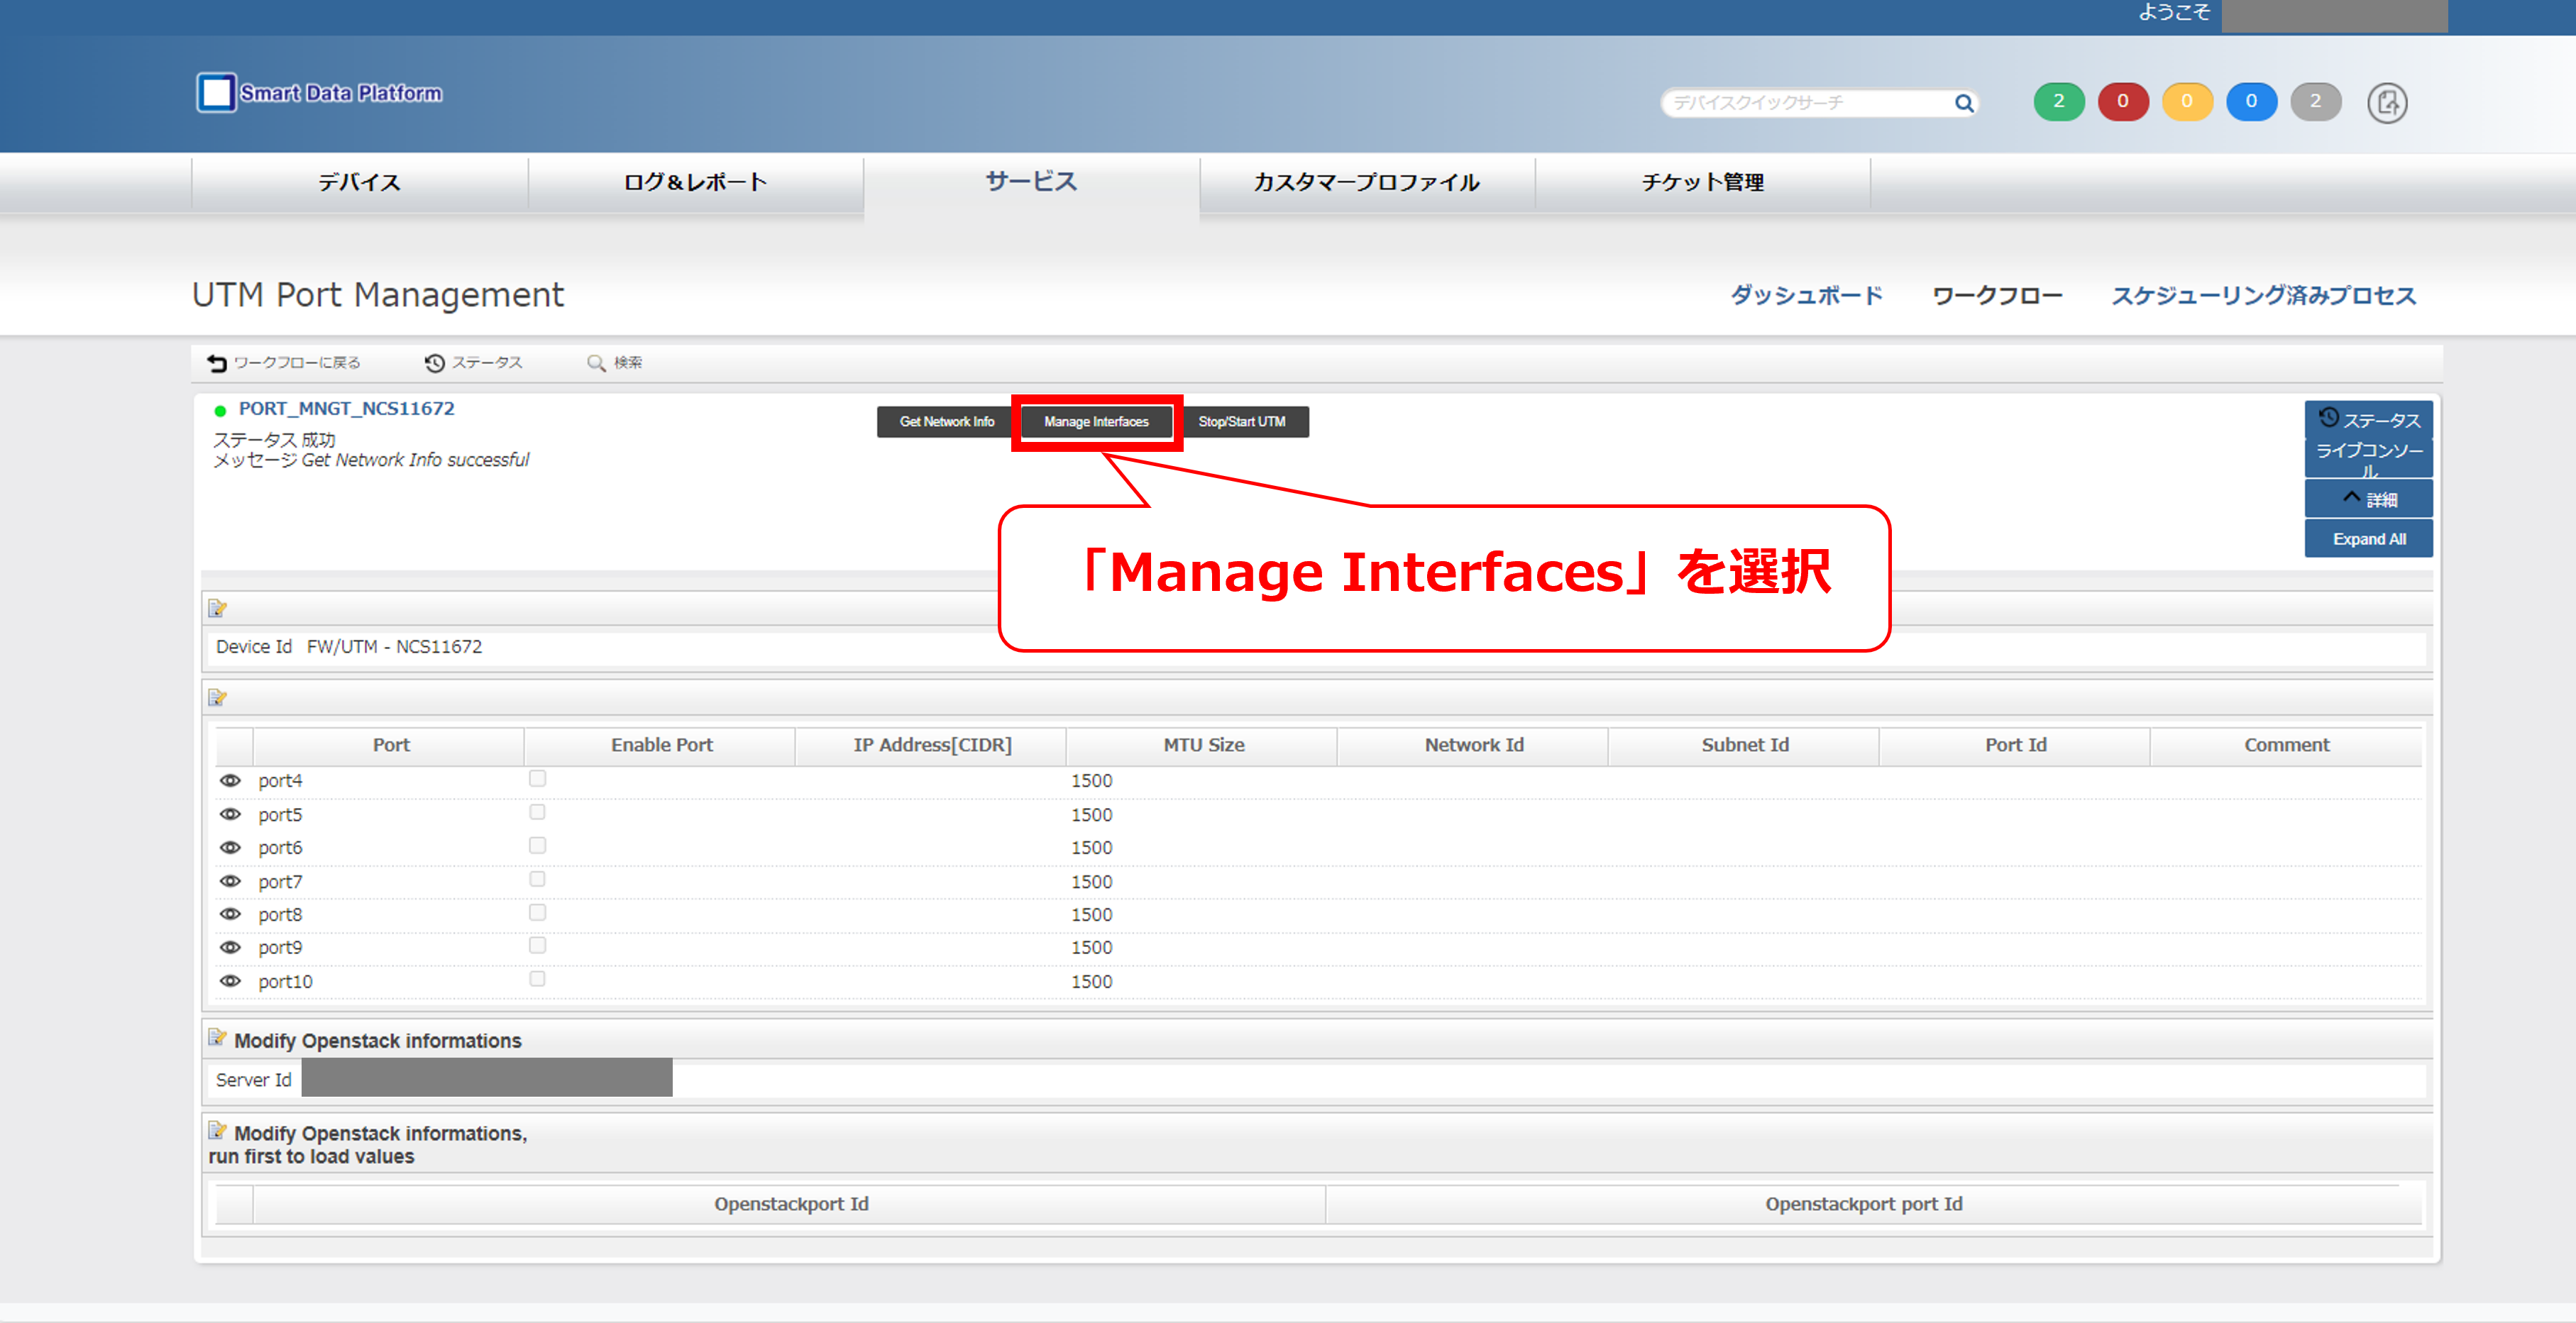The width and height of the screenshot is (2576, 1323).
Task: Click the eye icon for port7
Action: coord(230,881)
